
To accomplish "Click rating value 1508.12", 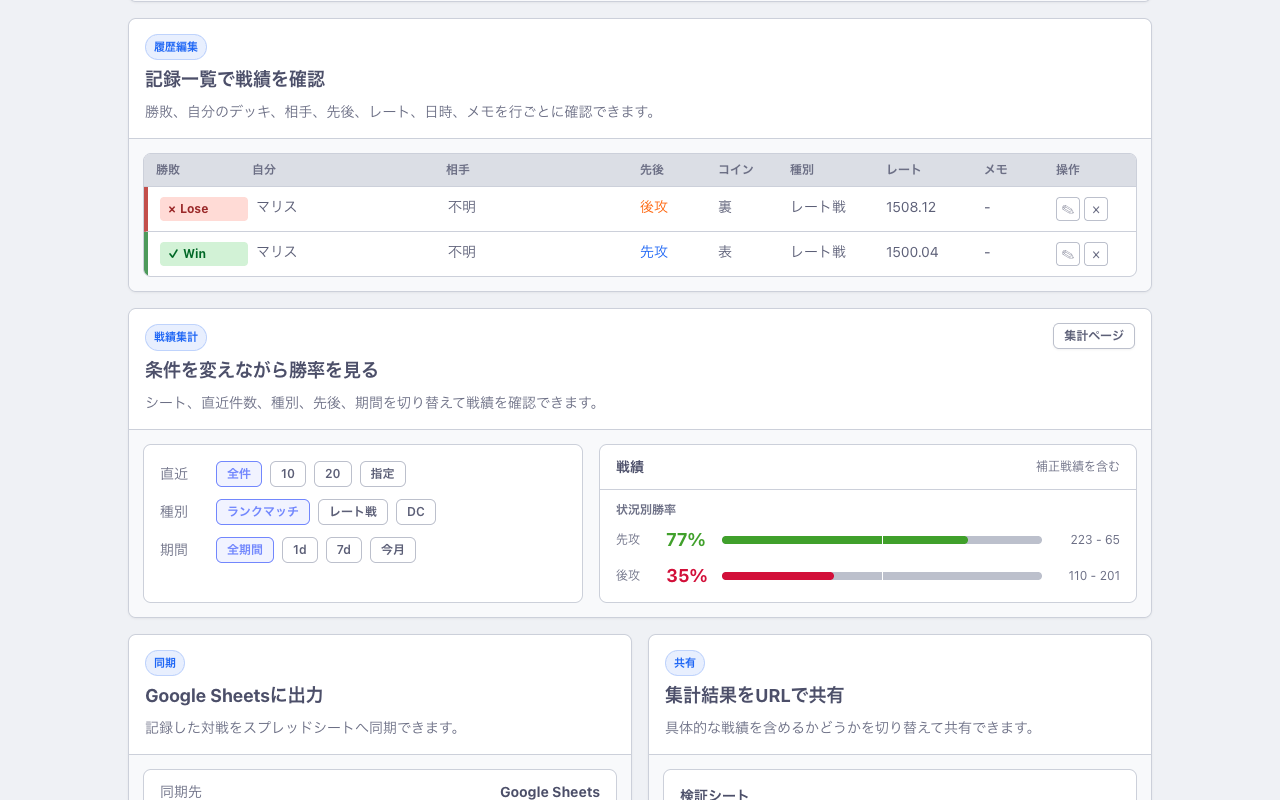I will [x=911, y=207].
